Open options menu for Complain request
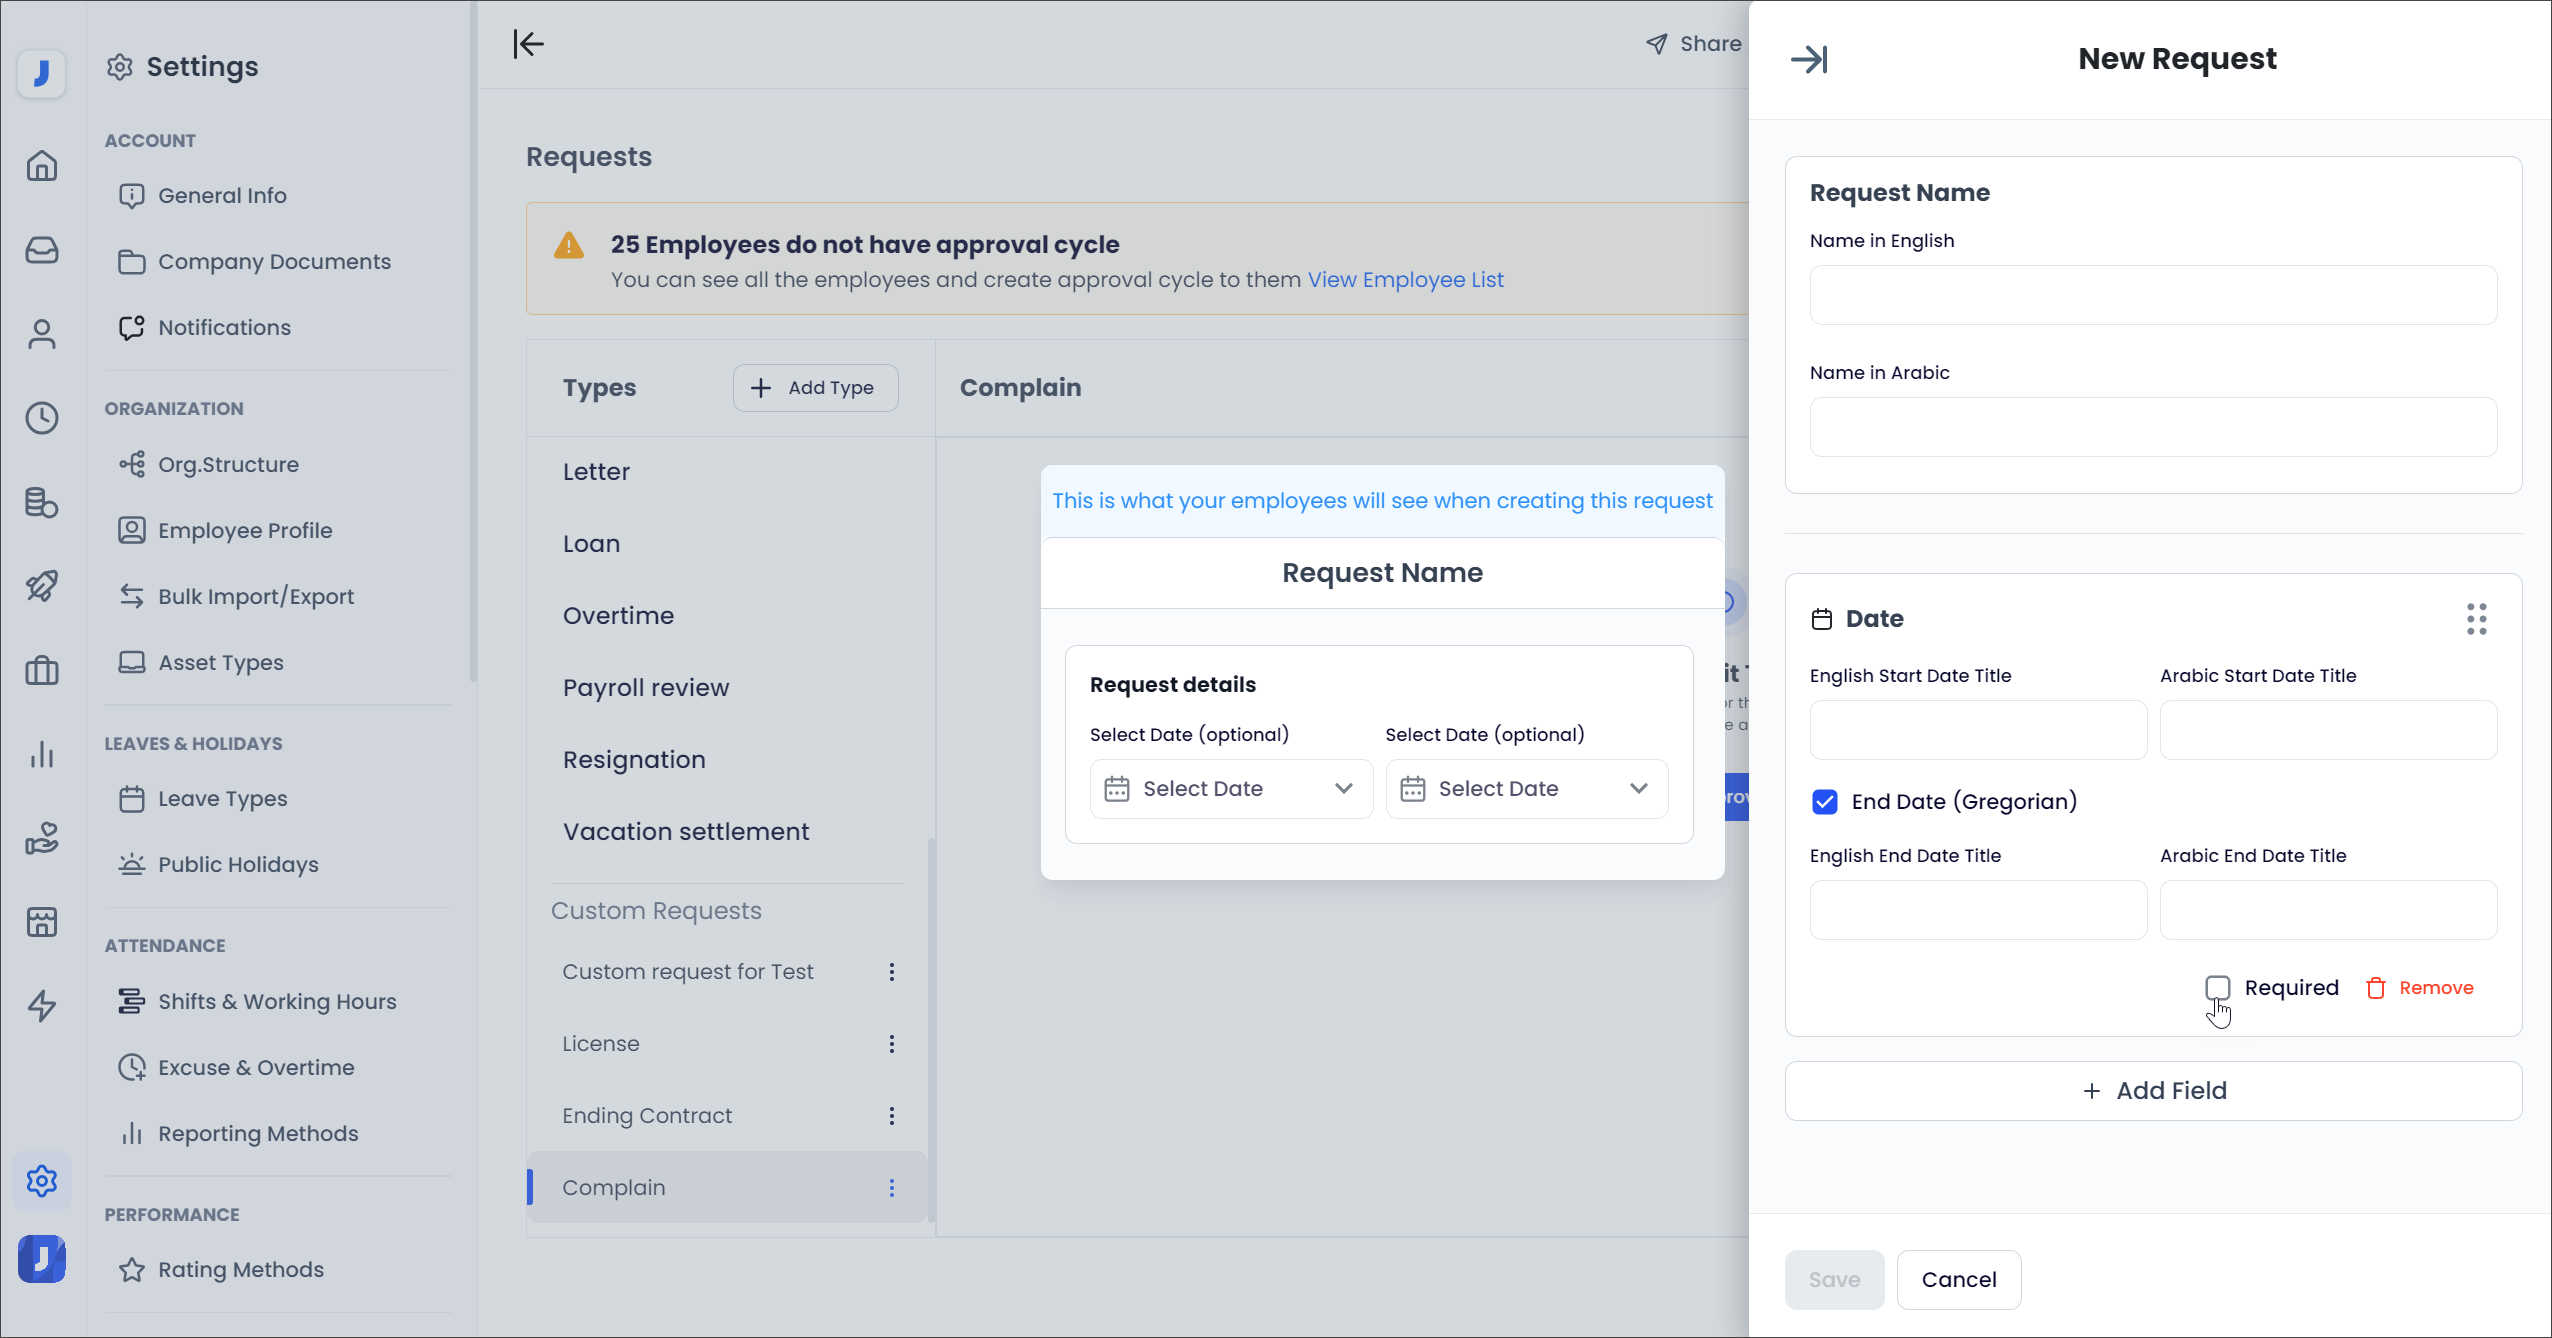Screen dimensions: 2552x1338 tap(892, 1188)
